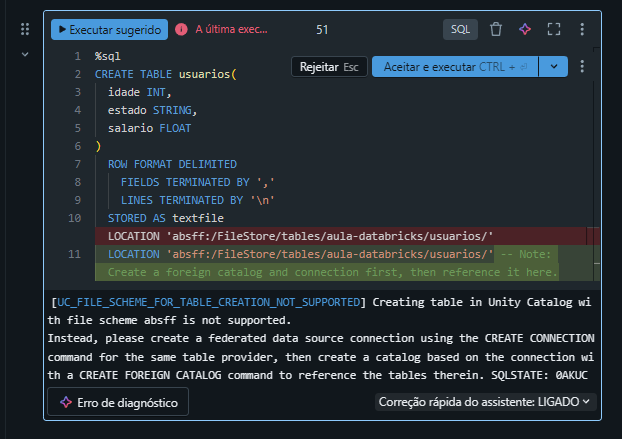The image size is (622, 439).
Task: Click the 'idade INT,' code line
Action: tap(139, 92)
